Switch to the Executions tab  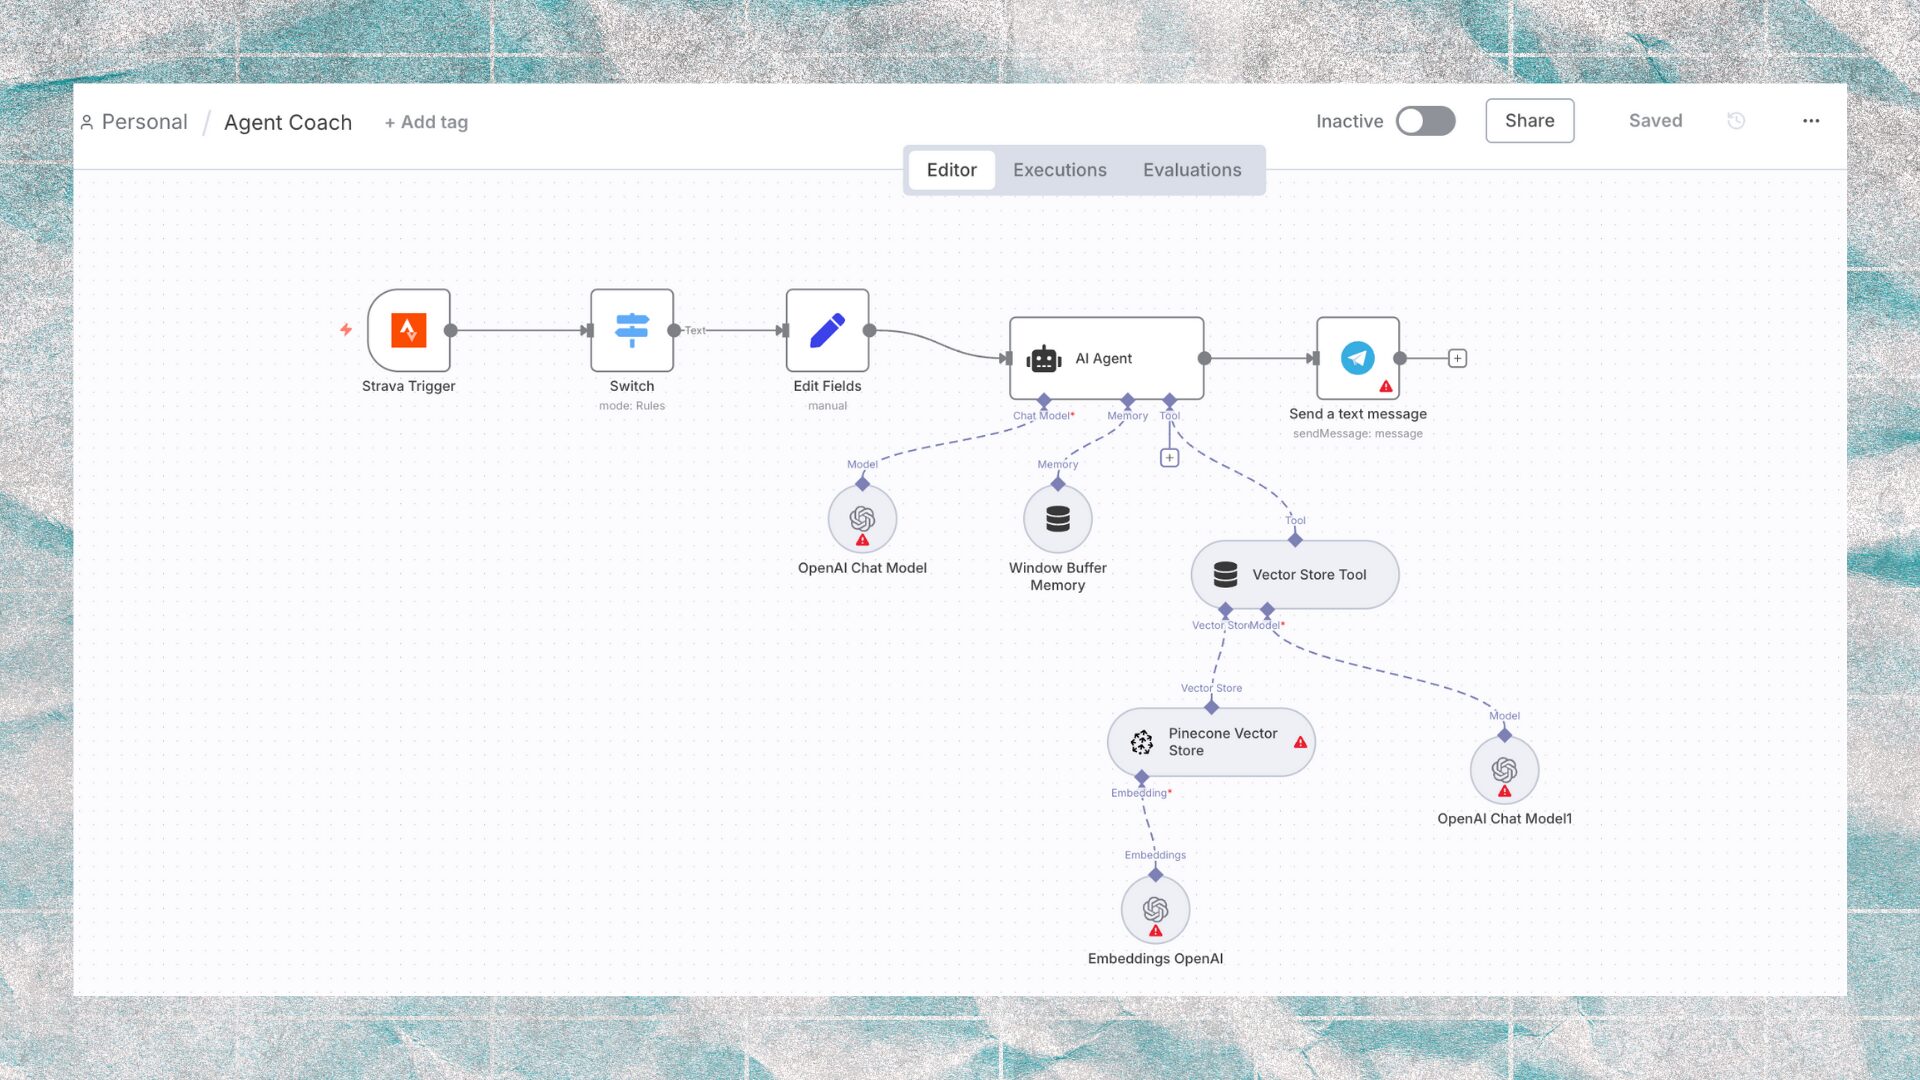coord(1059,169)
